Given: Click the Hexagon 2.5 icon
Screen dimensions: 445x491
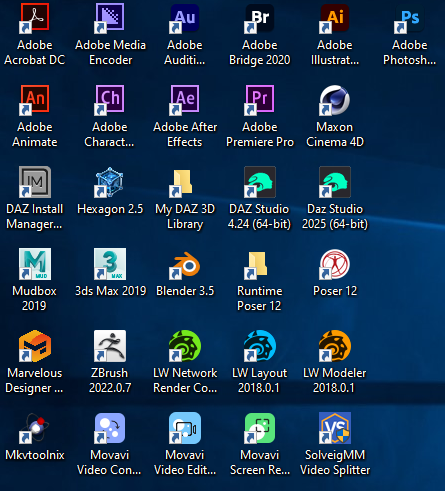Looking at the screenshot, I should tap(110, 182).
